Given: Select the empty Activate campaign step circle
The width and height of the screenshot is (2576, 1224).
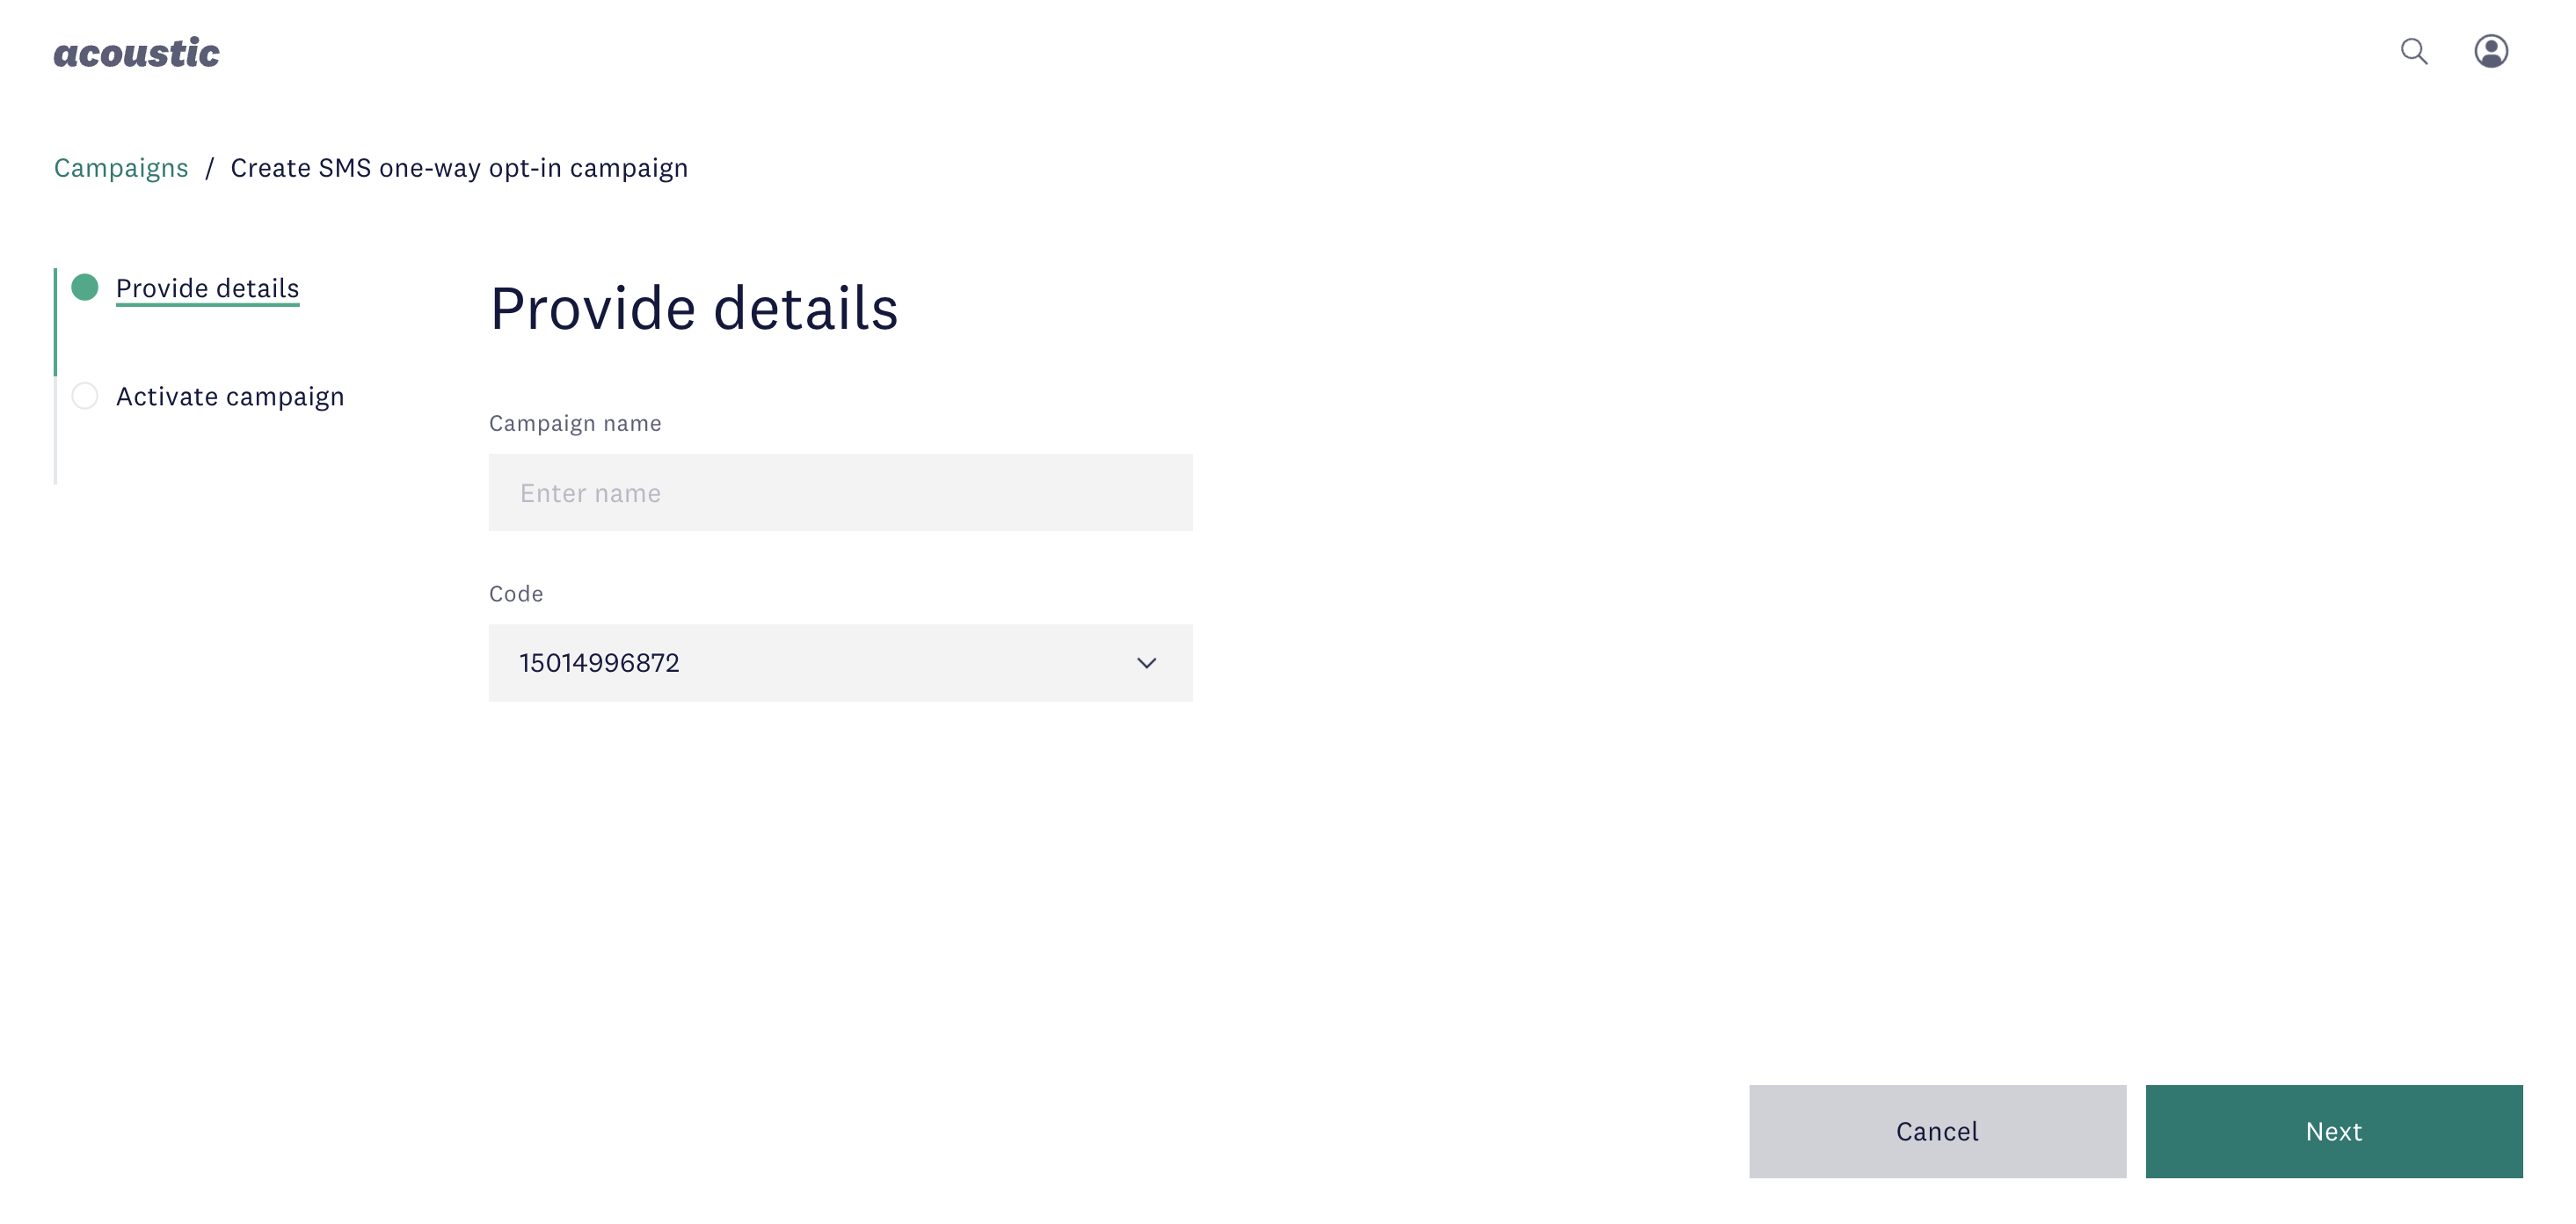Looking at the screenshot, I should (85, 396).
